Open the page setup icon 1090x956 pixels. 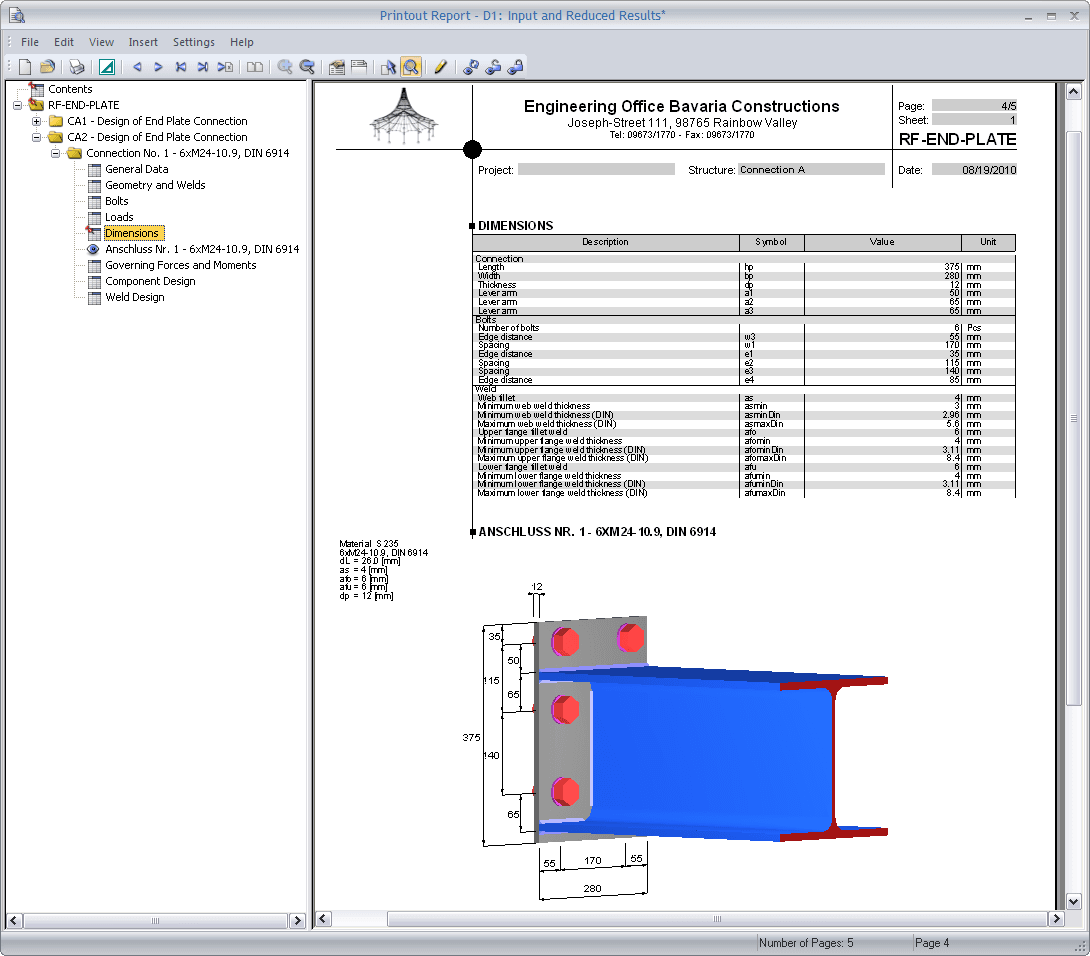pos(337,67)
